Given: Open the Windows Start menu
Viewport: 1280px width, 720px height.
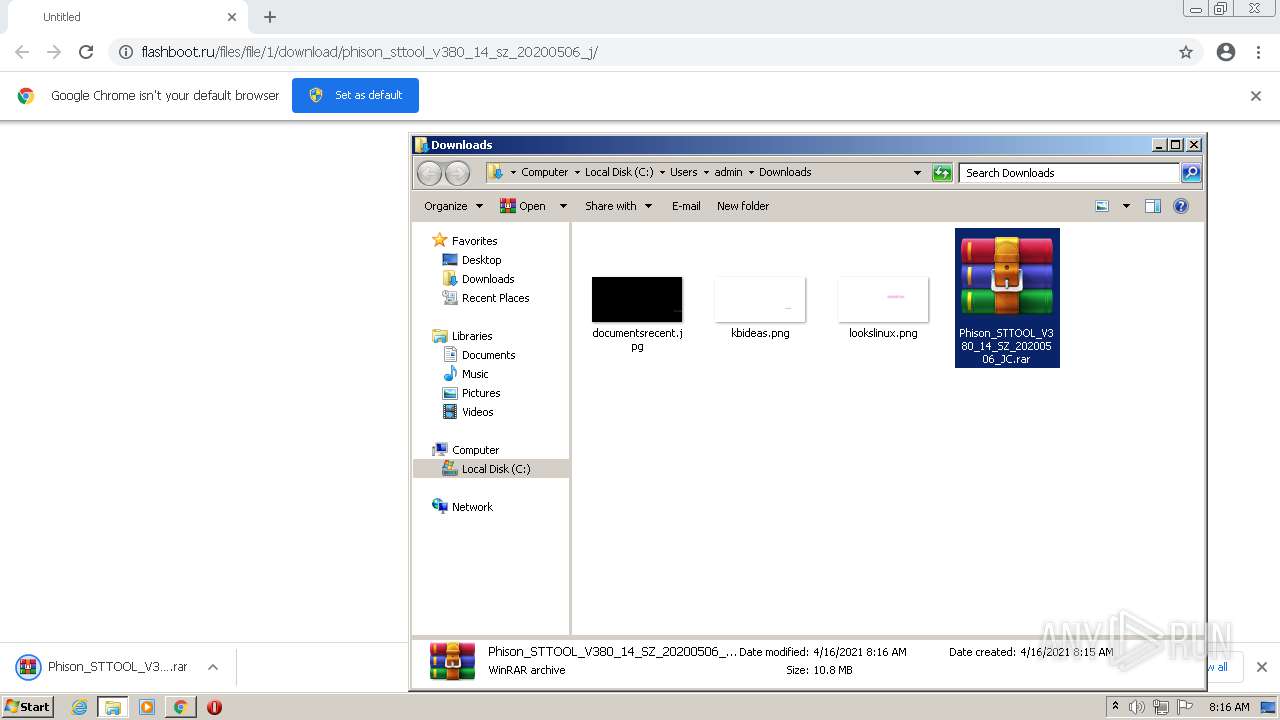Looking at the screenshot, I should (28, 706).
